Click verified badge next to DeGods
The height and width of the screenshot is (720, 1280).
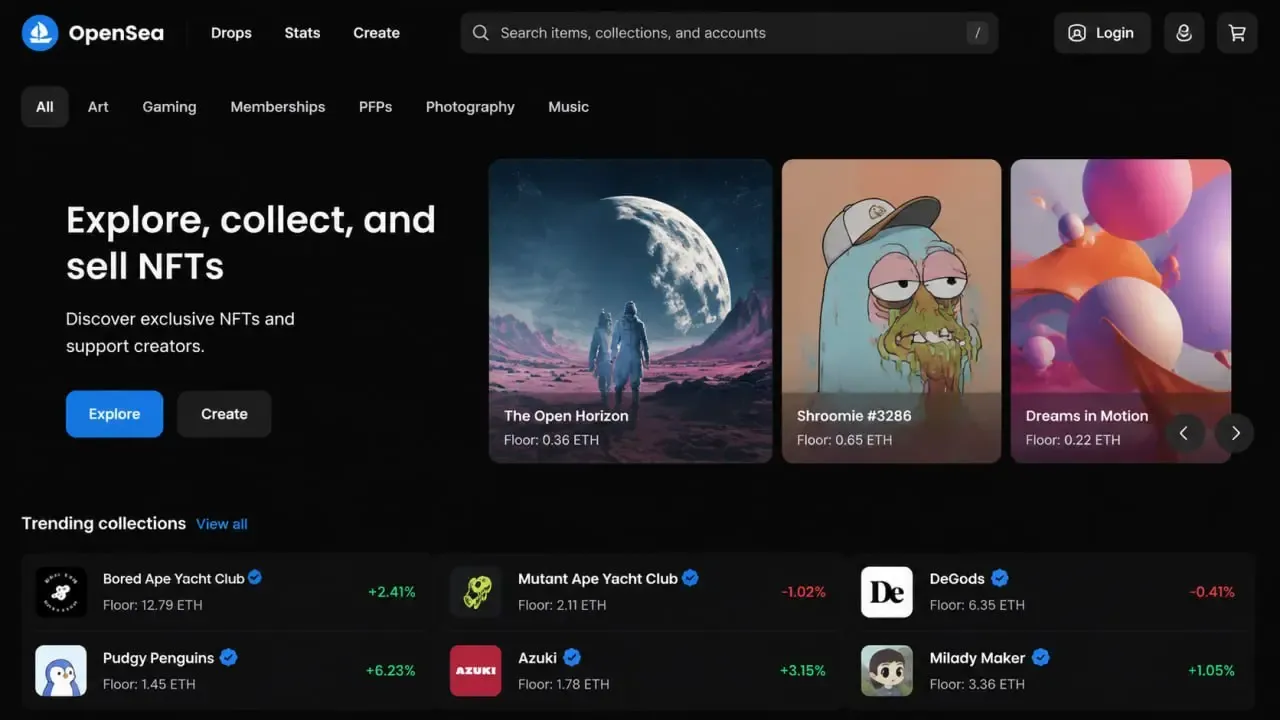coord(1000,578)
